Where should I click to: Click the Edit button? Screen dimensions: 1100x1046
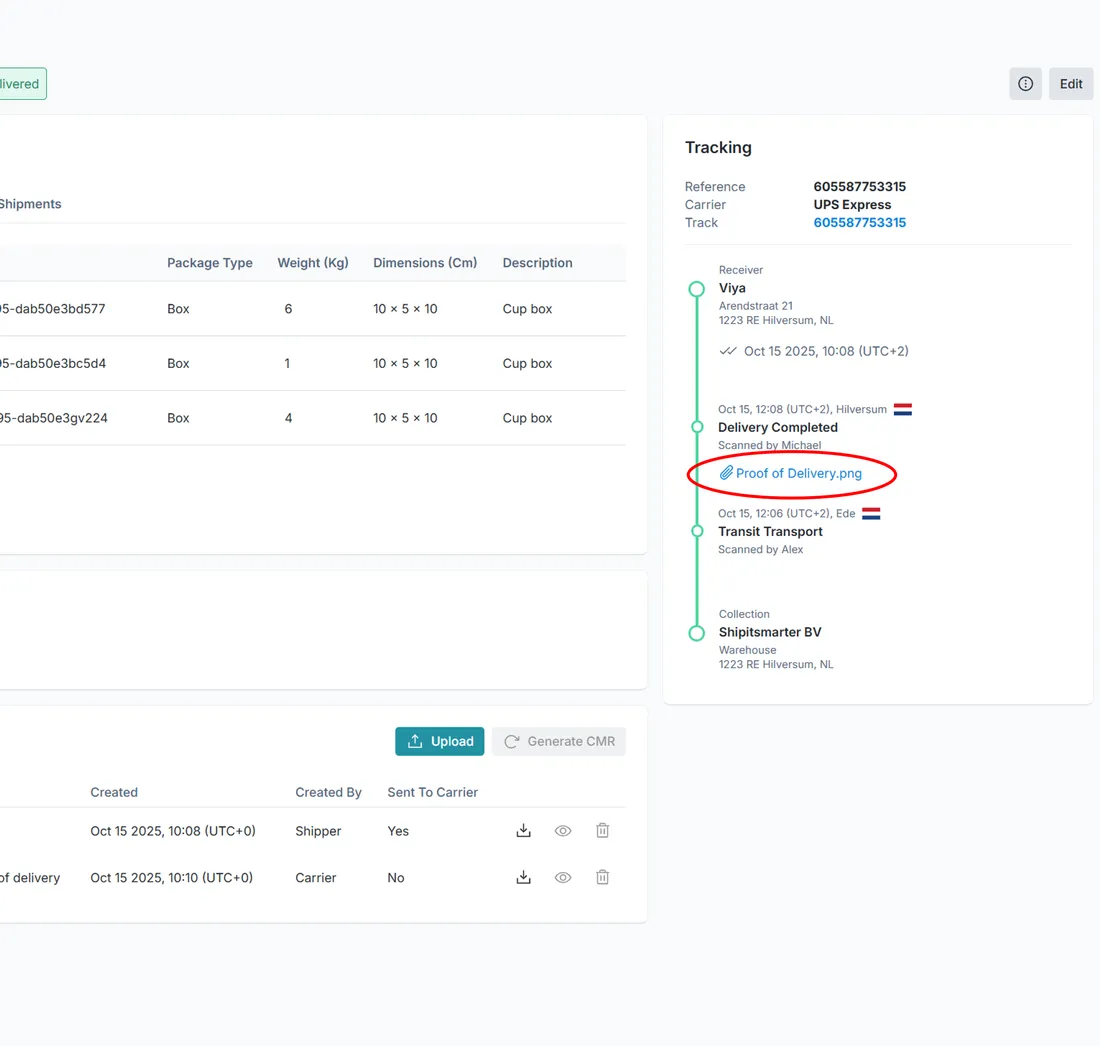[x=1071, y=84]
